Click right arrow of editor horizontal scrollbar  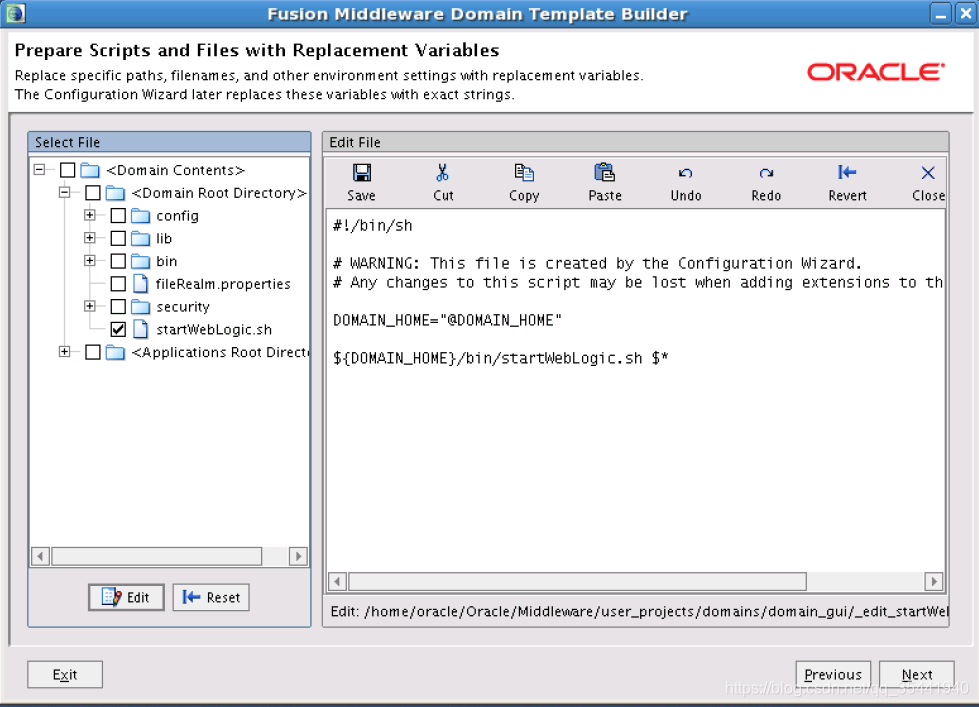click(933, 582)
